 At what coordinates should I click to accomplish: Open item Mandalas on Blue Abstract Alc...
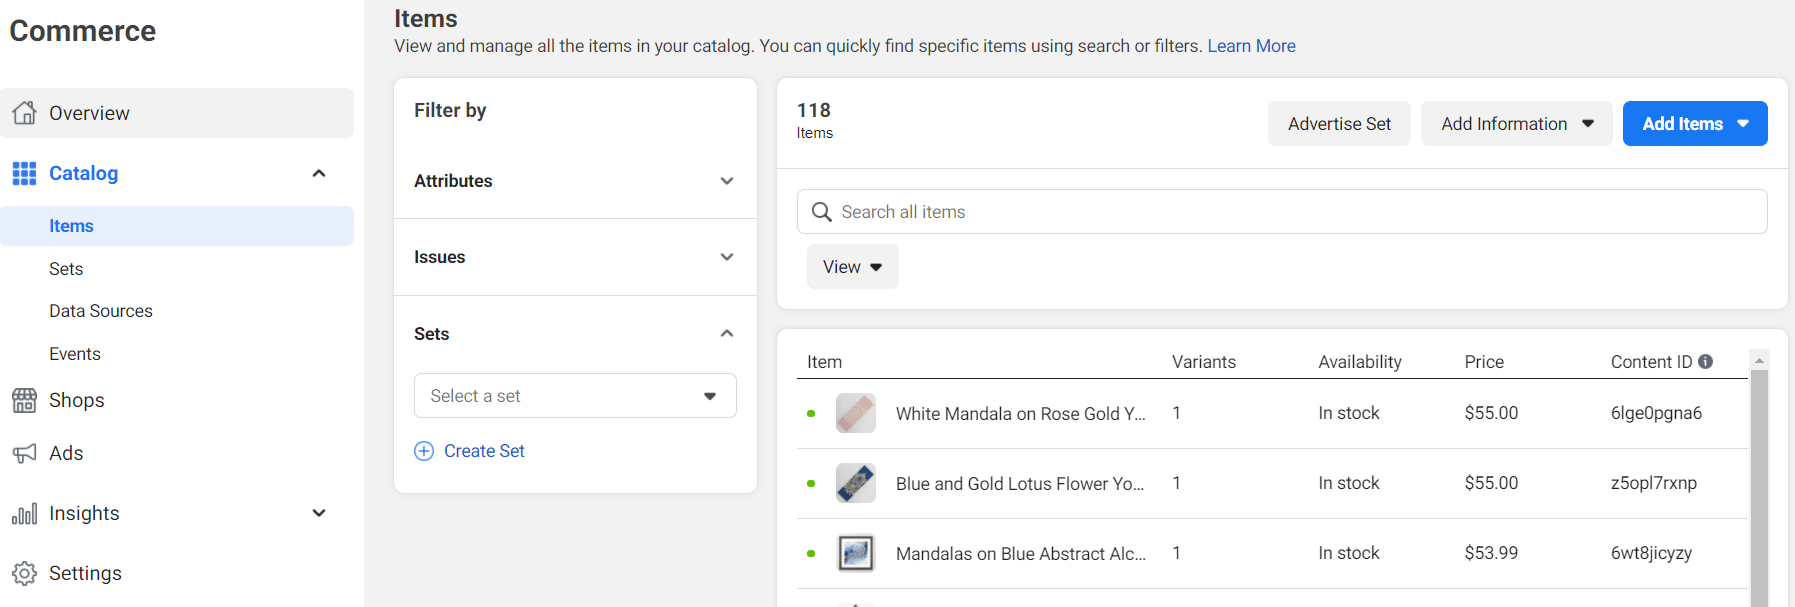(1021, 553)
